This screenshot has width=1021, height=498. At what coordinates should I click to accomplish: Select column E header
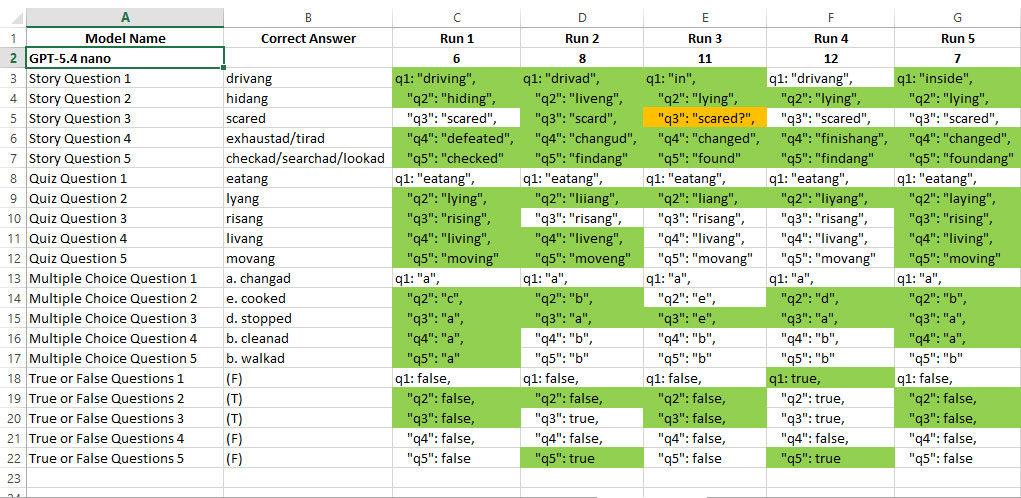pos(705,18)
